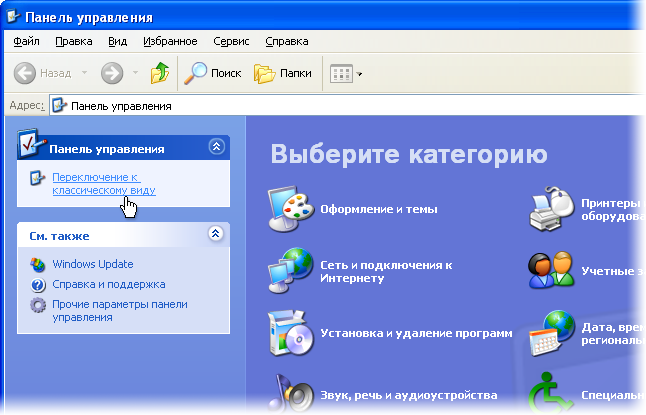Go up one folder level icon
The image size is (646, 415).
[x=160, y=73]
